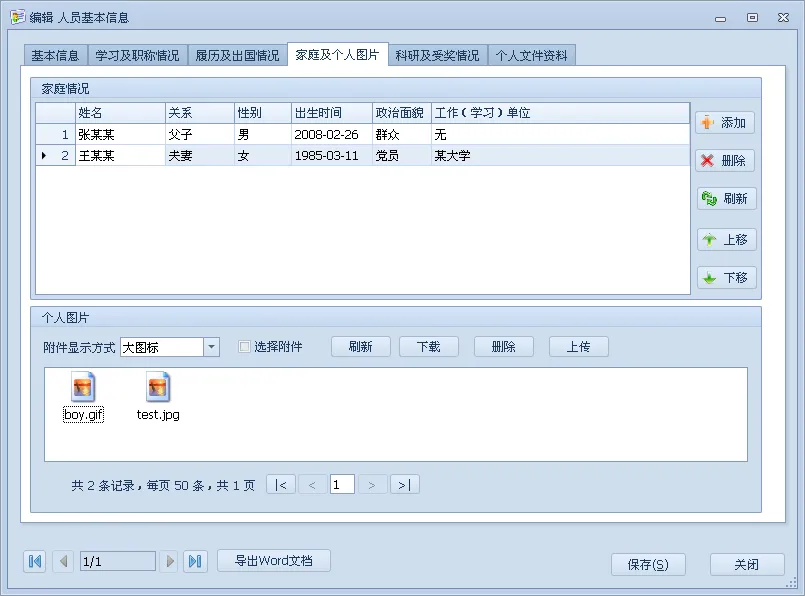Click 导出Word文档 export button

point(274,561)
